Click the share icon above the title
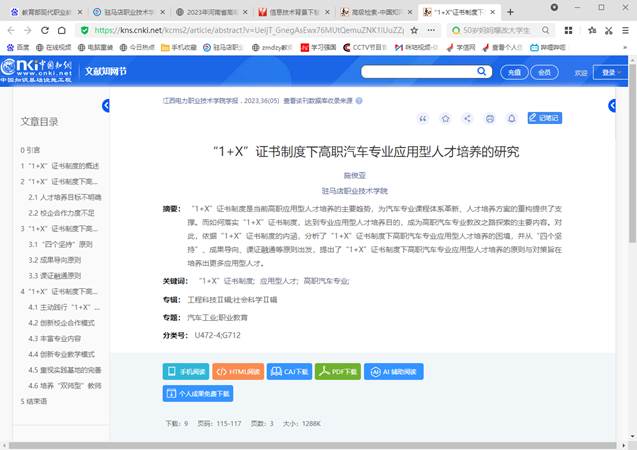 point(468,119)
